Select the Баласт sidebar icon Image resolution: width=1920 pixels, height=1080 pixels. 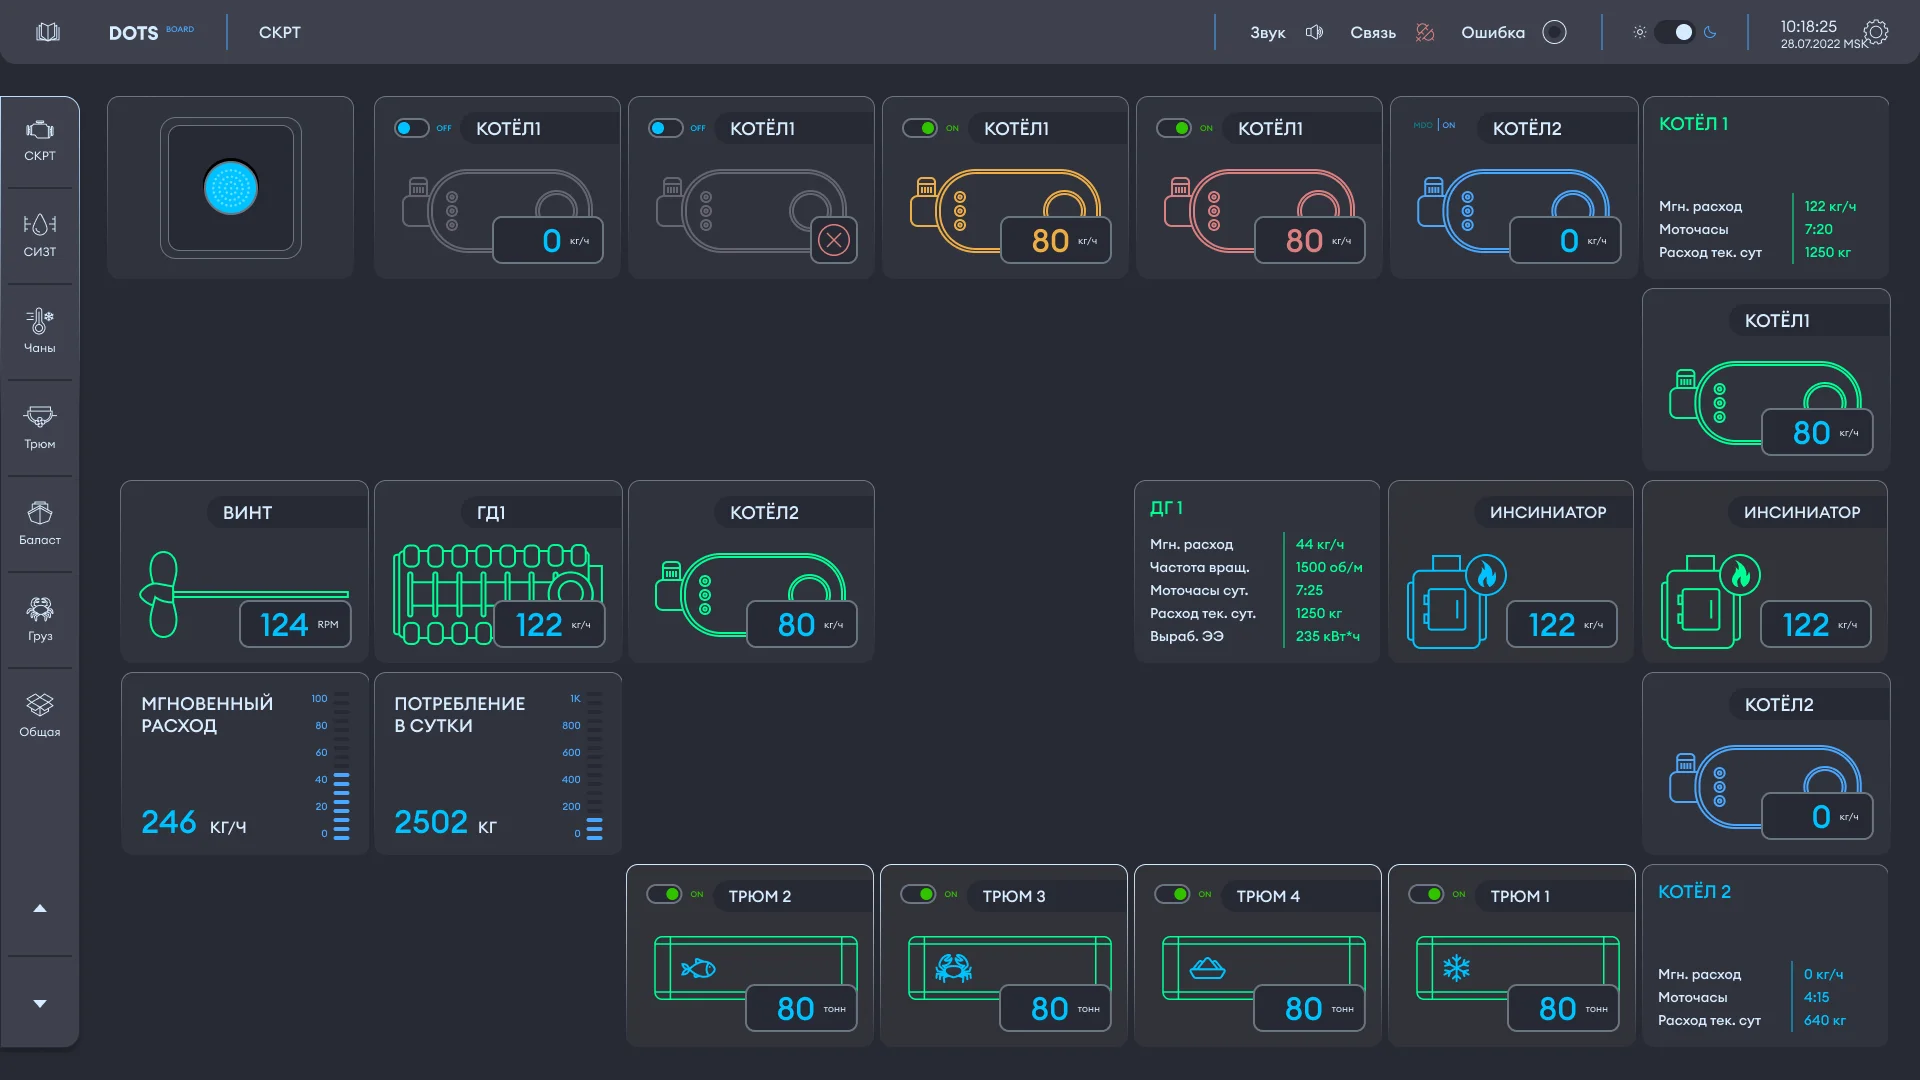40,524
